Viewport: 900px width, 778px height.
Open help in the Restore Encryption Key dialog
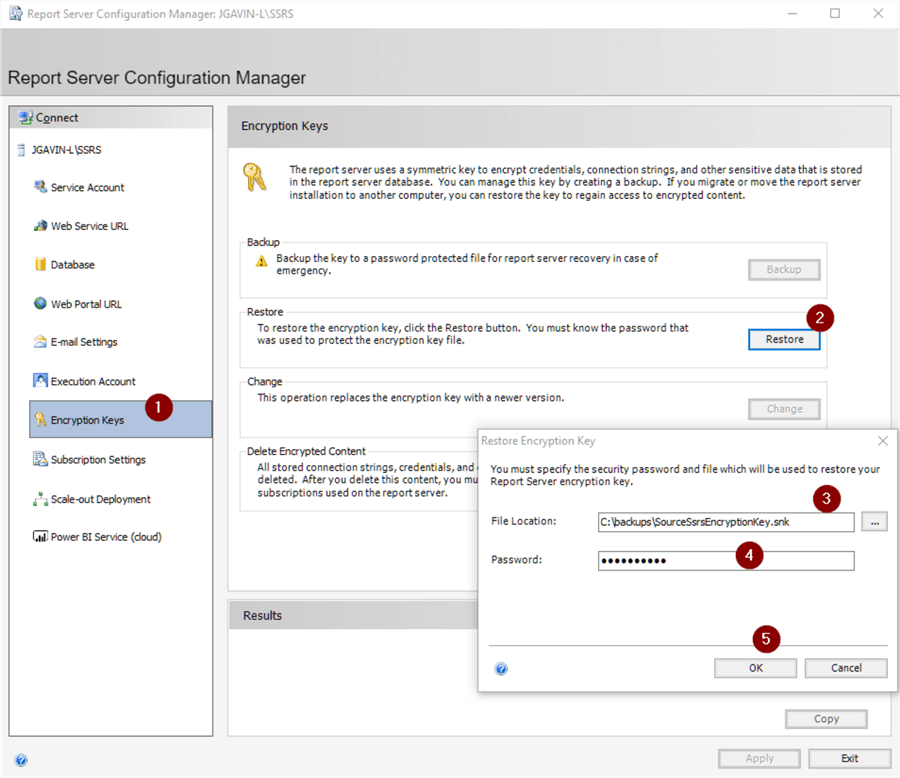pos(501,668)
